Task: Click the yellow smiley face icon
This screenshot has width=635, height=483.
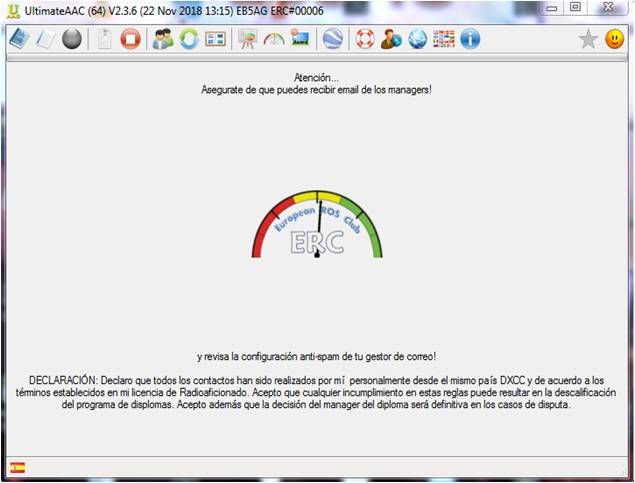Action: click(615, 39)
